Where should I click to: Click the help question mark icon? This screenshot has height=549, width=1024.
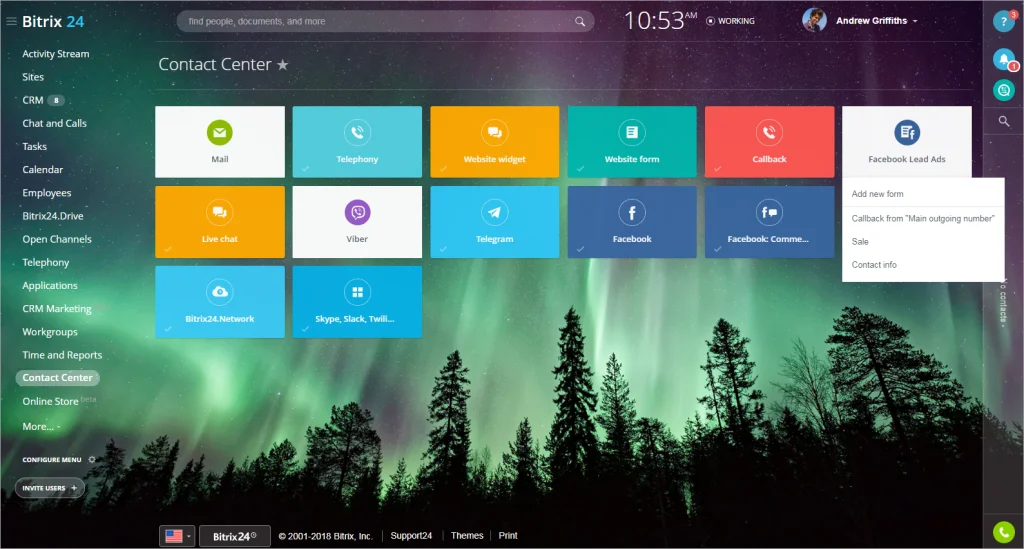pos(1003,21)
